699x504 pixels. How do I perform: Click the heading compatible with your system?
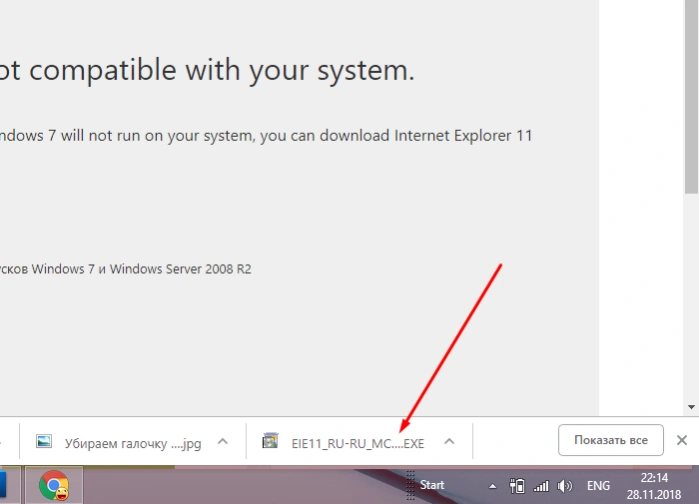(222, 70)
